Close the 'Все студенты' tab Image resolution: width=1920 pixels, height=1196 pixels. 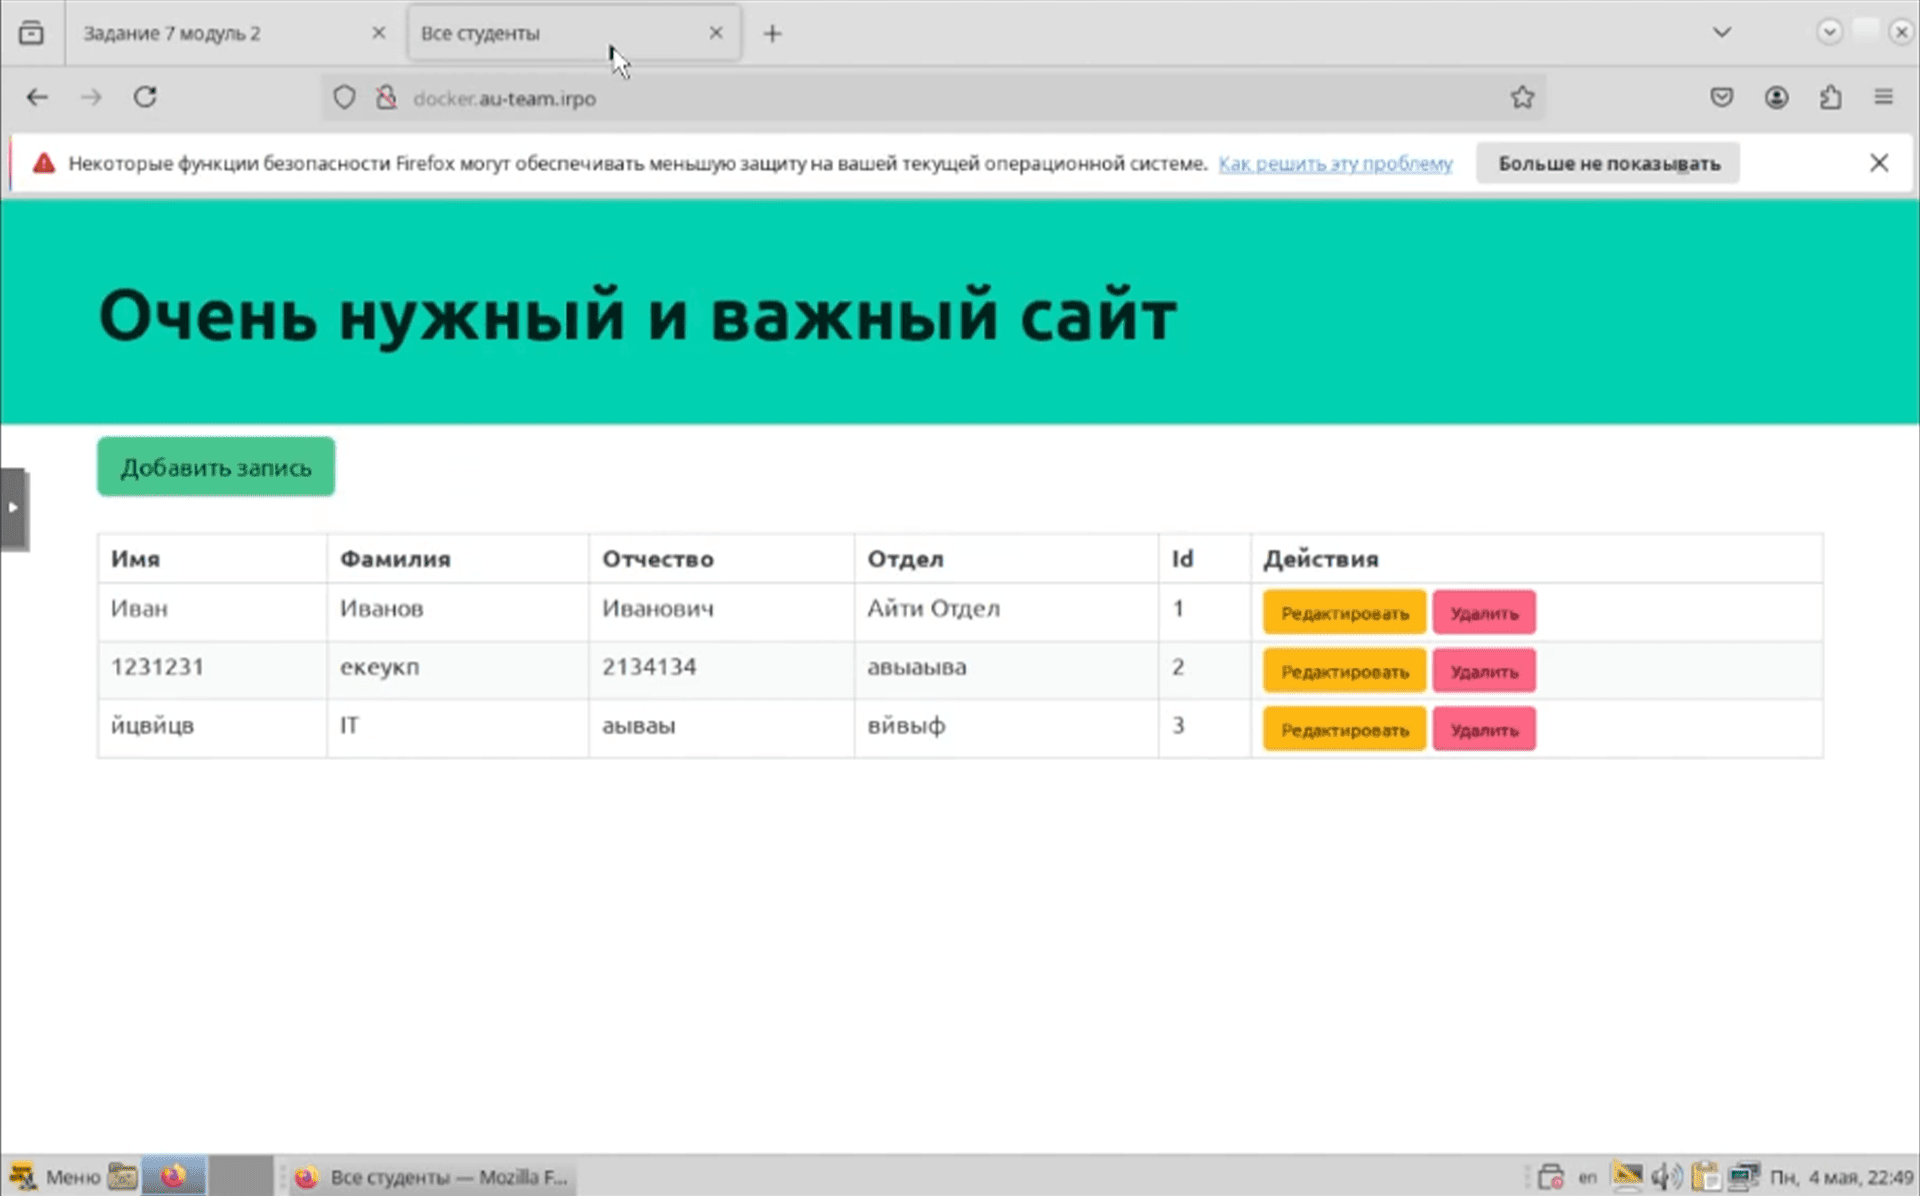[x=716, y=33]
